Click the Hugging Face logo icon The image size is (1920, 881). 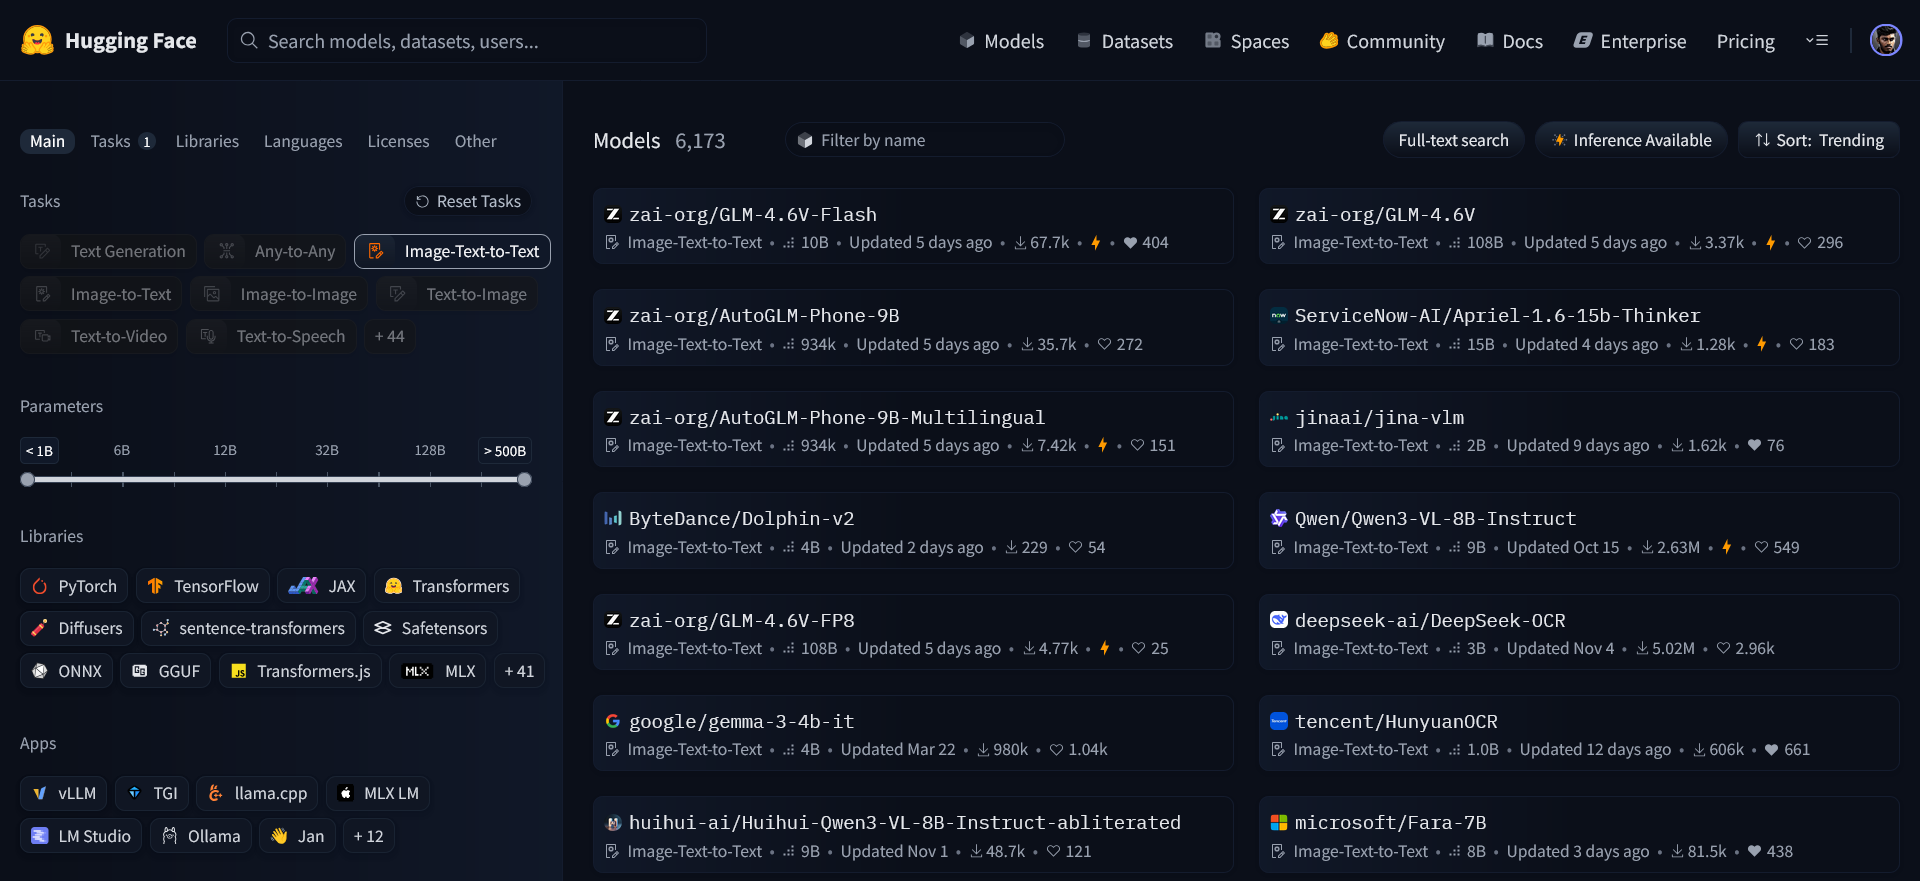click(x=37, y=40)
